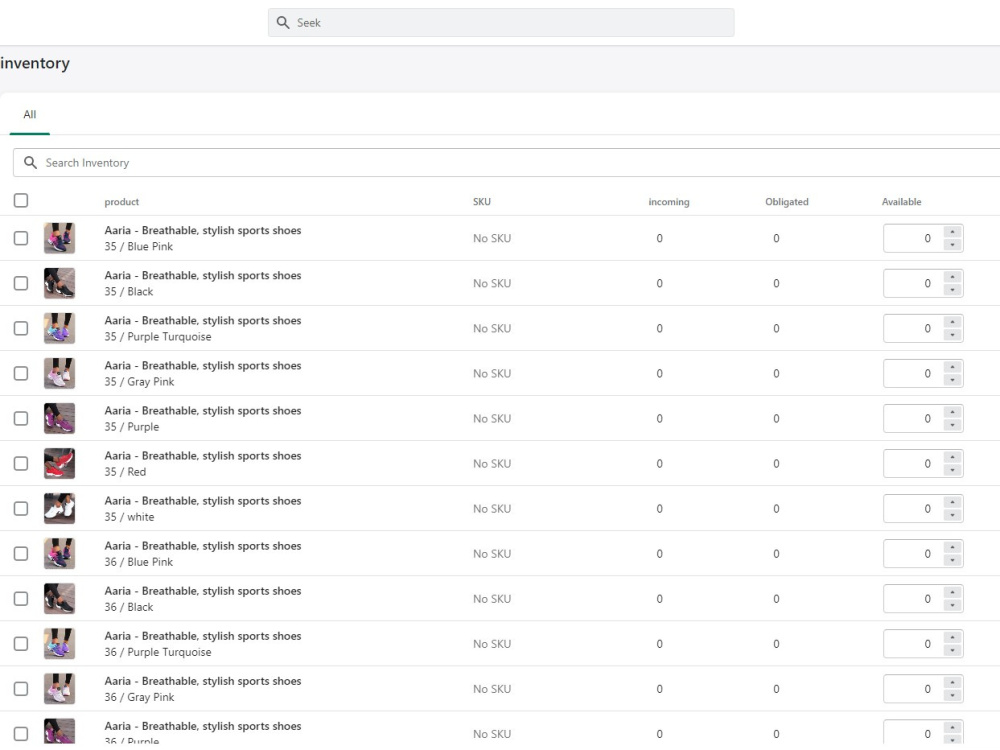This screenshot has height=750, width=1000.
Task: Increase available stock for 35 / Black
Action: click(x=952, y=277)
